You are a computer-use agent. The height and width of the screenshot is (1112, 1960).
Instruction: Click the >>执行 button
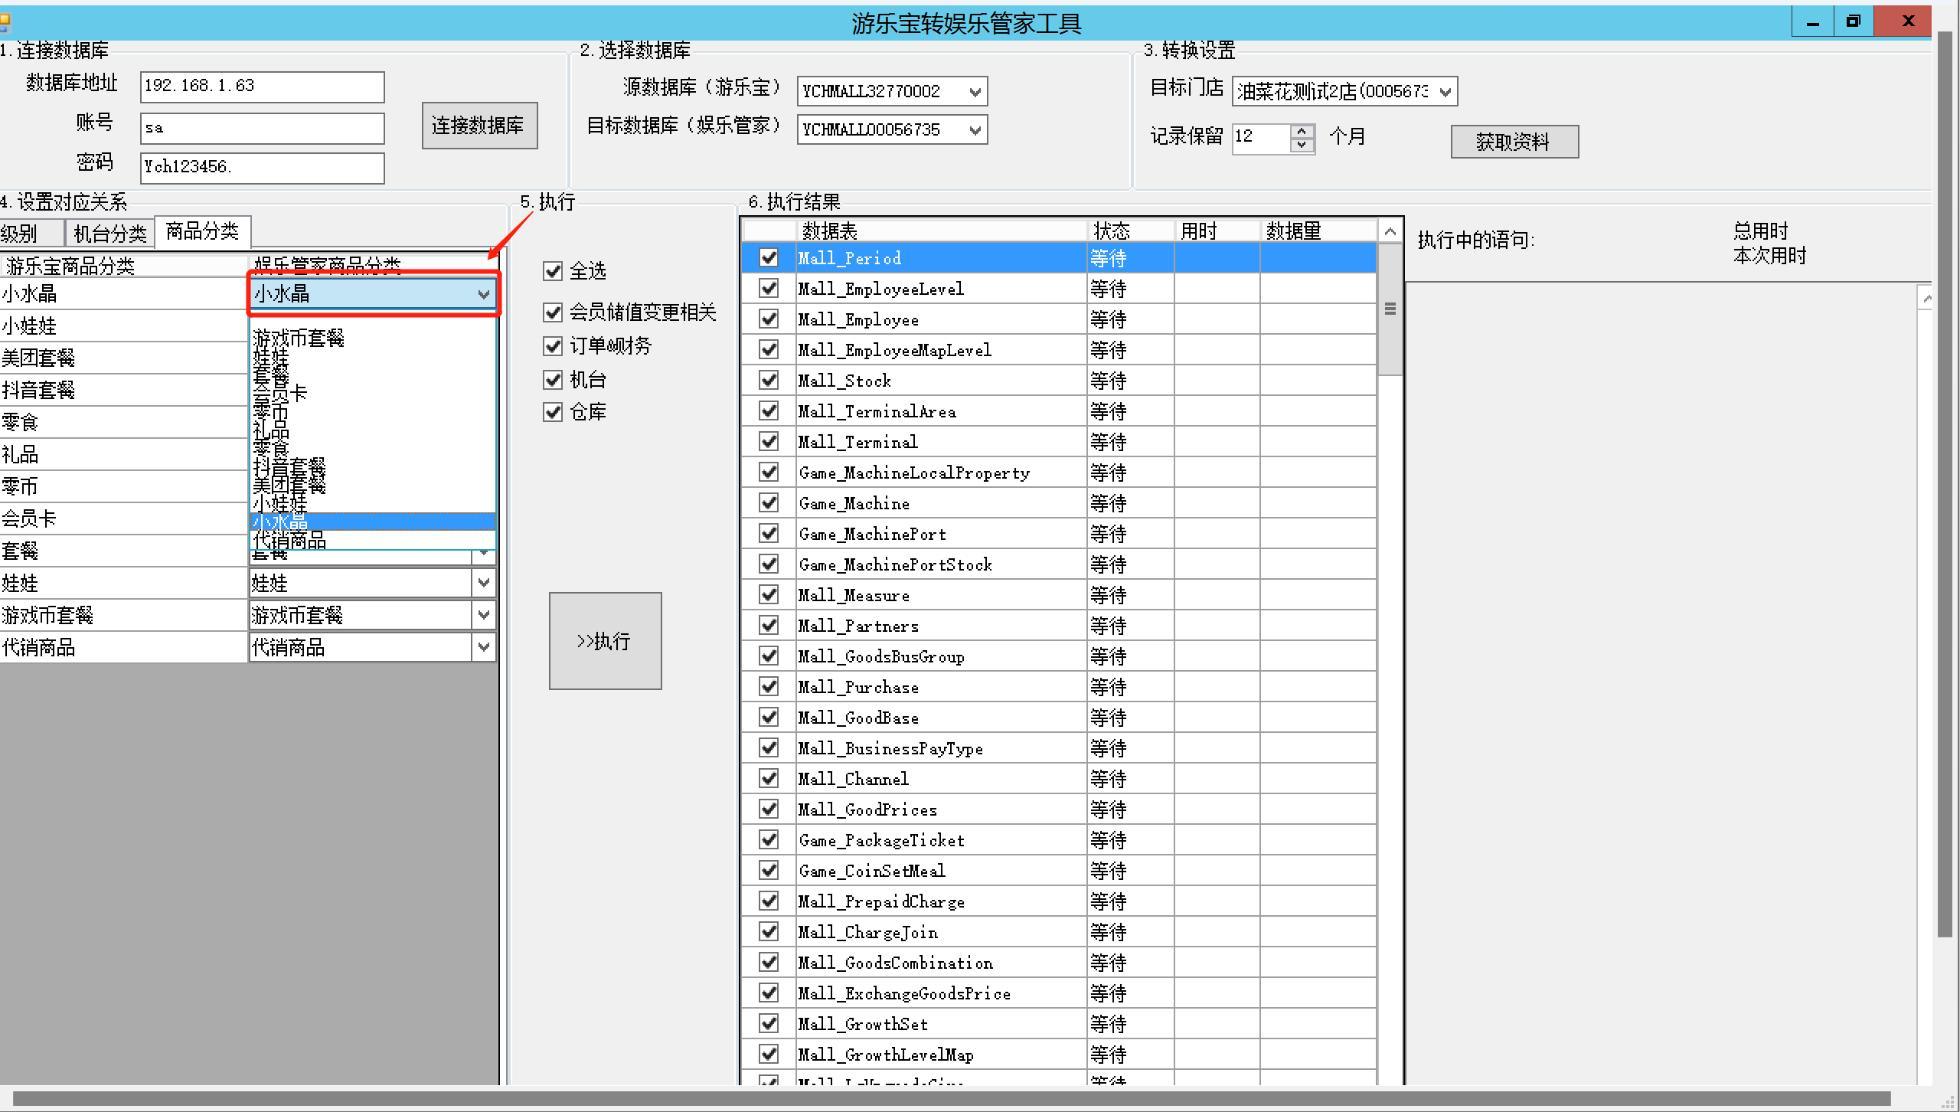[x=605, y=641]
